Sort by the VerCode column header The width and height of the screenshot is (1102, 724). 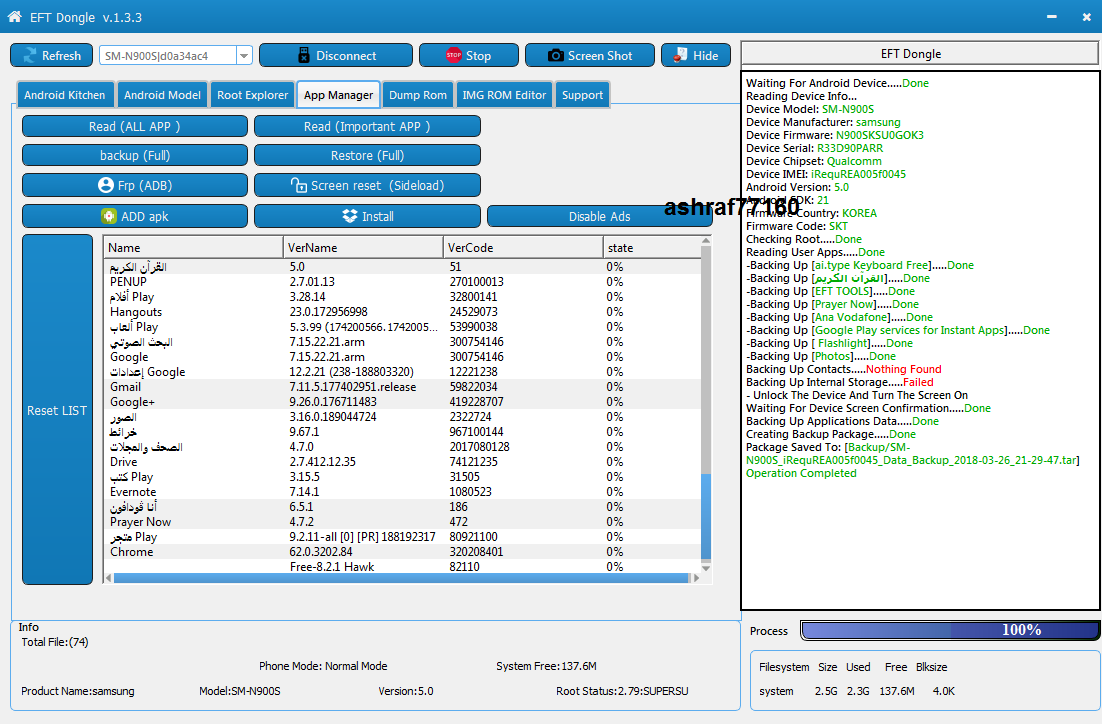pos(523,247)
